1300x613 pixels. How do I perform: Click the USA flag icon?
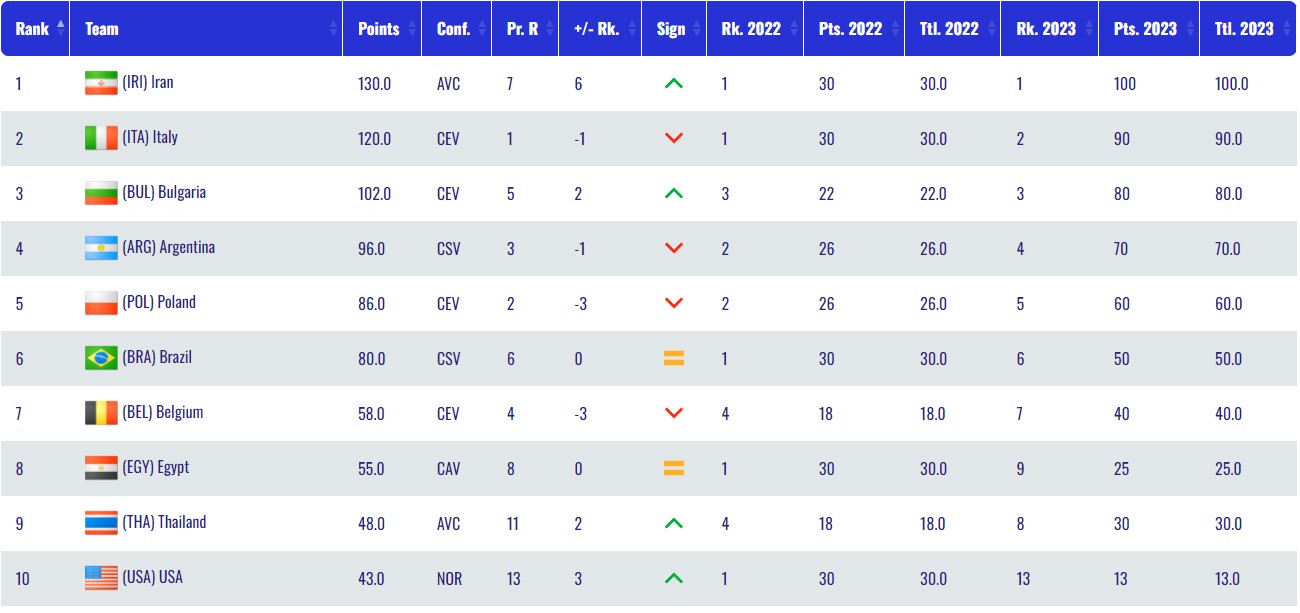101,578
